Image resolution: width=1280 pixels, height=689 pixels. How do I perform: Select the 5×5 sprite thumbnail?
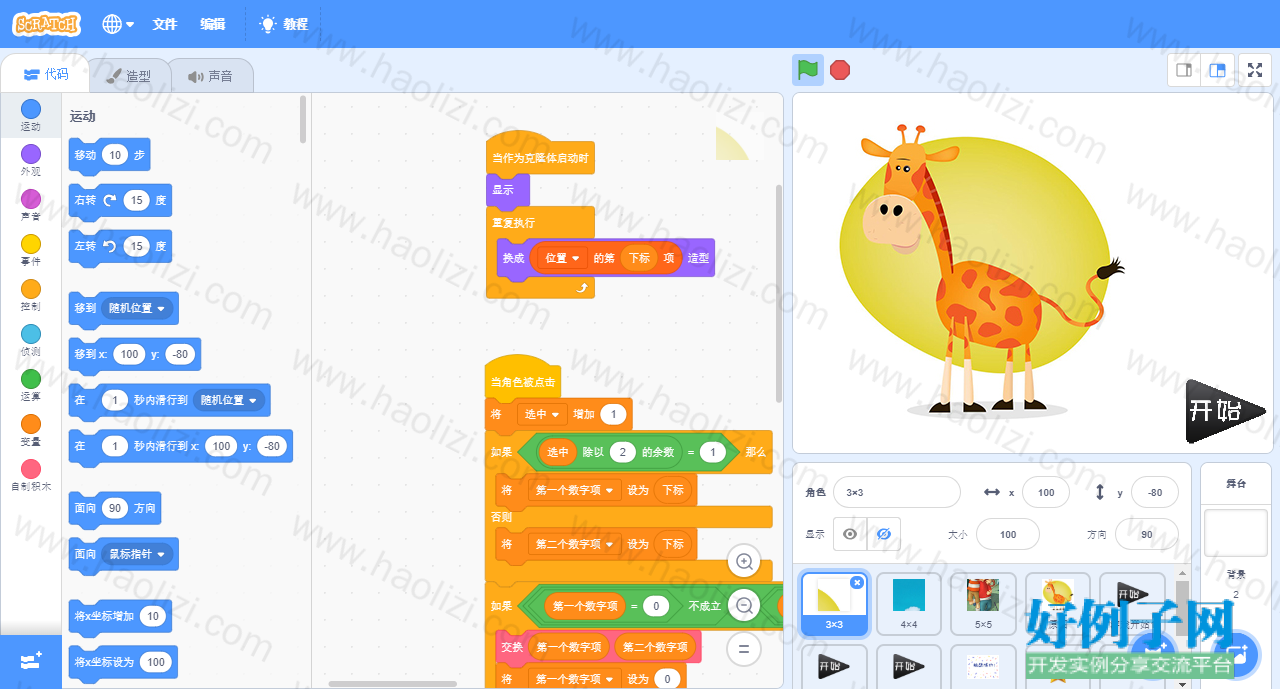[983, 603]
